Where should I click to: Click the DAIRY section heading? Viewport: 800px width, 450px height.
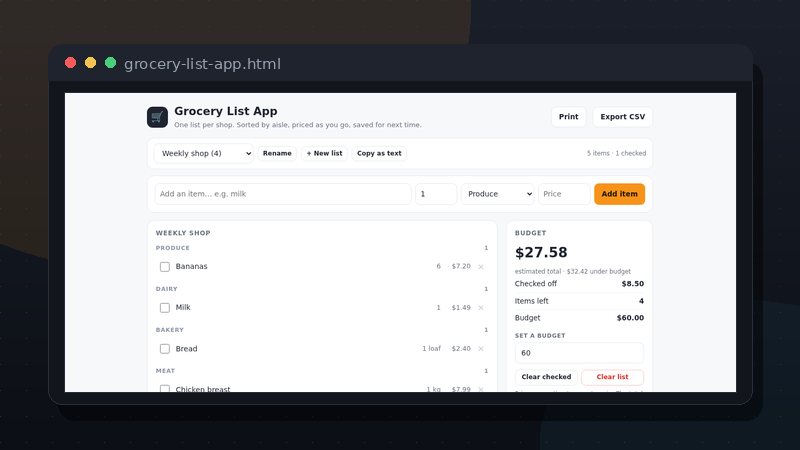point(166,289)
